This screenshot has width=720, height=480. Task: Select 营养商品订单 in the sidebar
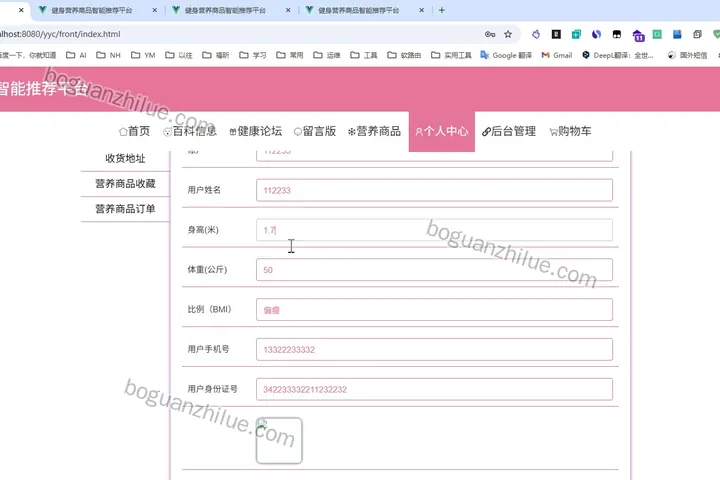[125, 209]
